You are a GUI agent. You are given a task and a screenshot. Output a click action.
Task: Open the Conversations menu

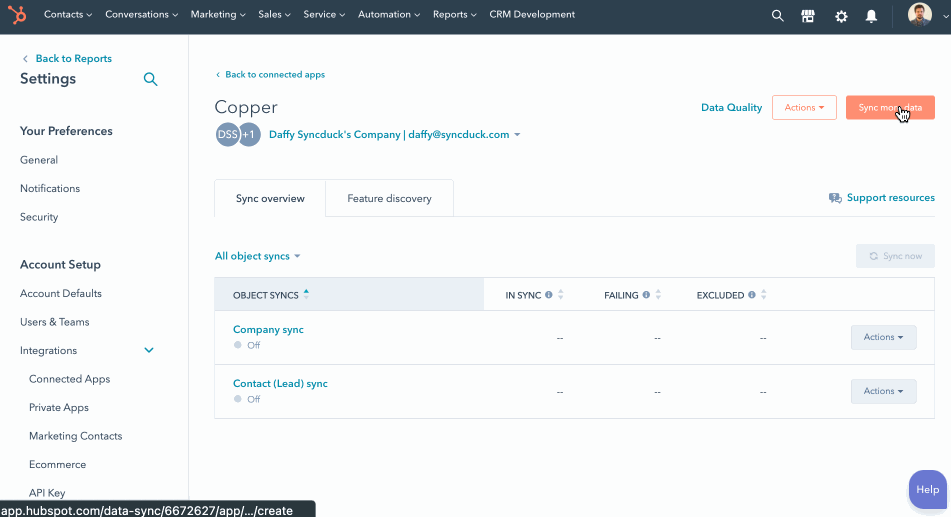point(141,15)
